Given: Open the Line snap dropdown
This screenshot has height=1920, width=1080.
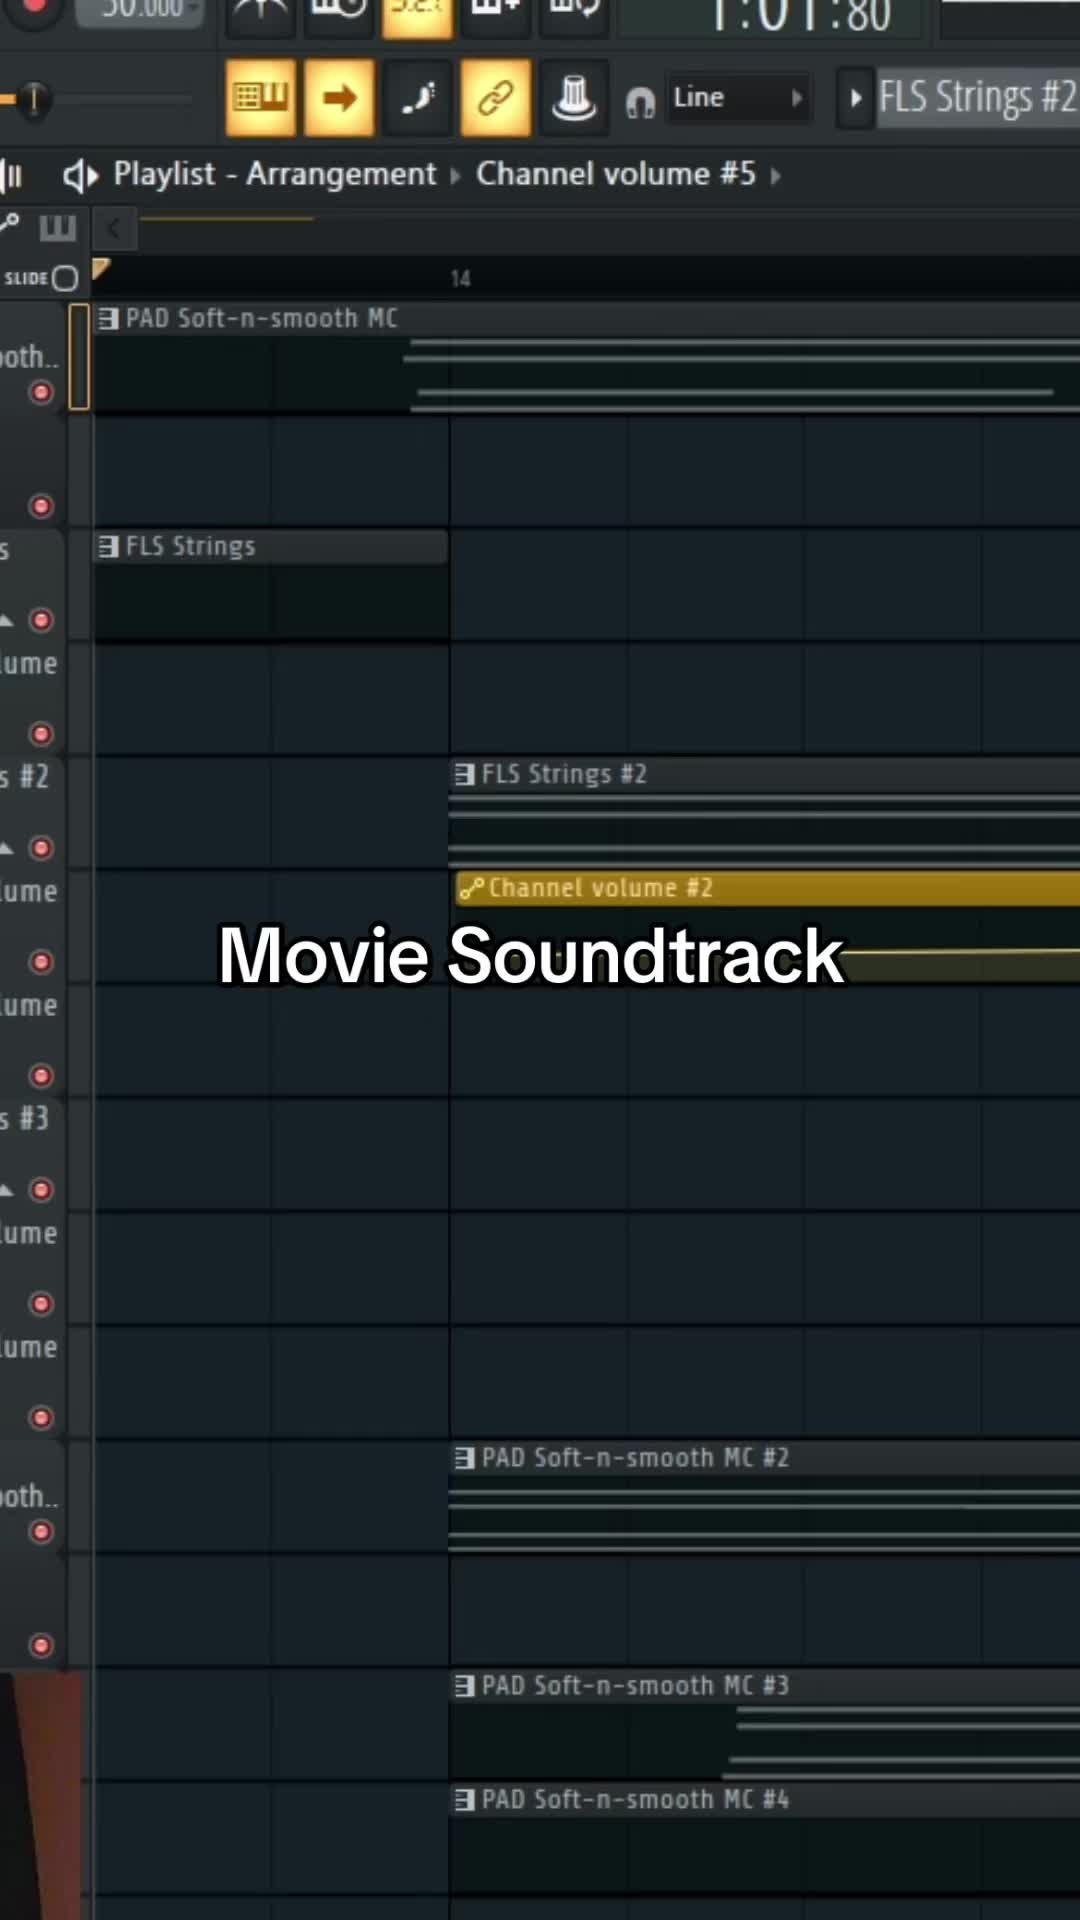Looking at the screenshot, I should [738, 98].
